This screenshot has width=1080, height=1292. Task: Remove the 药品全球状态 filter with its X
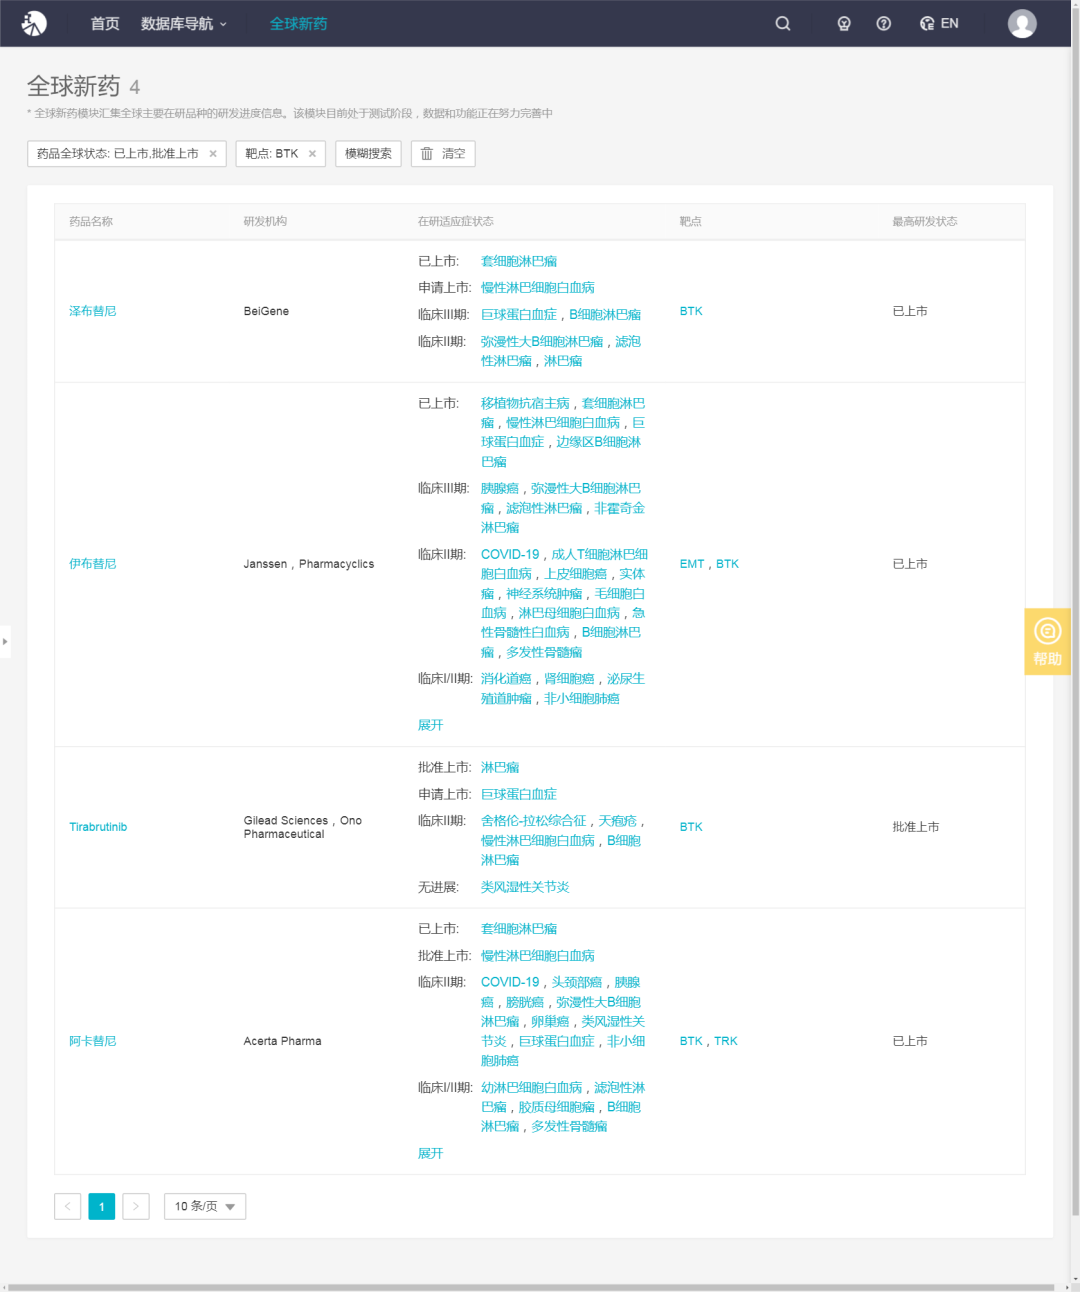tap(213, 154)
